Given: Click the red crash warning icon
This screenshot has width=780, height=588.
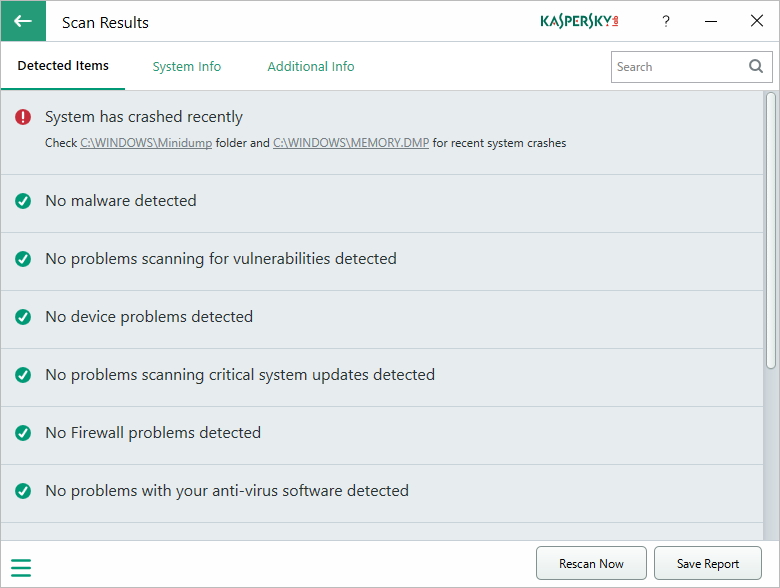Looking at the screenshot, I should tap(23, 117).
